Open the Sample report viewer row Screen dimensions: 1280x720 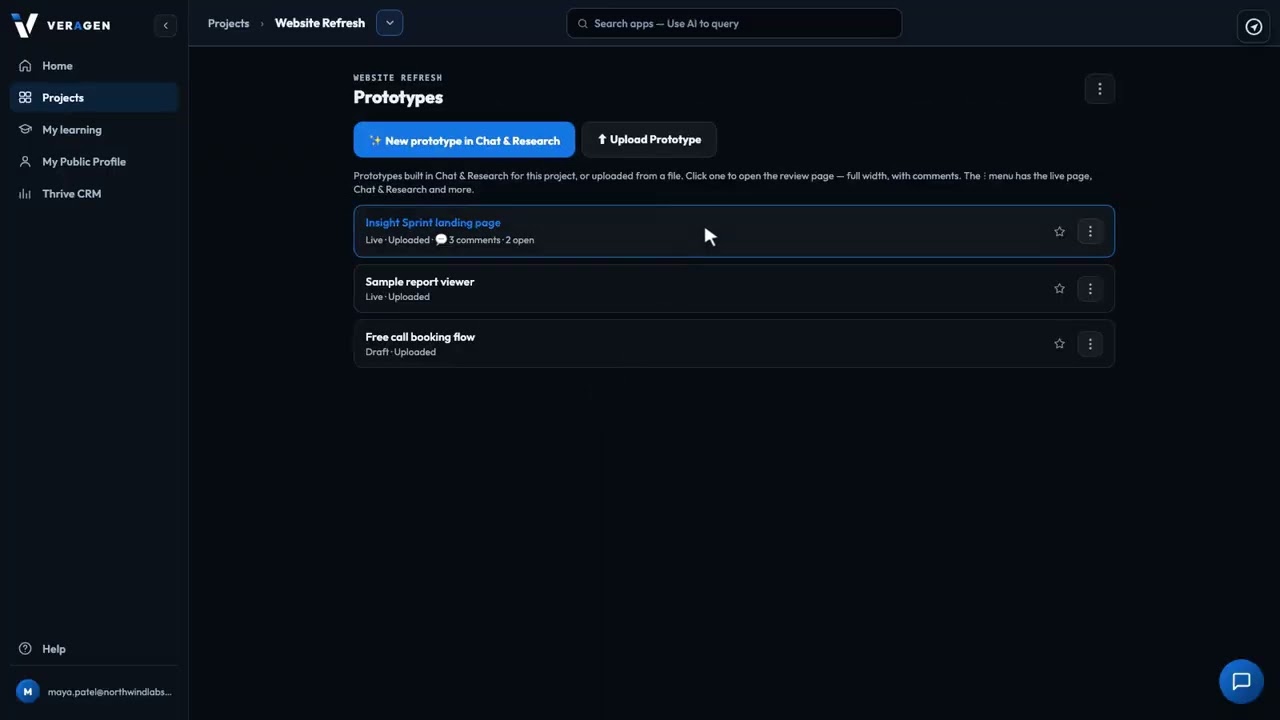(x=734, y=288)
